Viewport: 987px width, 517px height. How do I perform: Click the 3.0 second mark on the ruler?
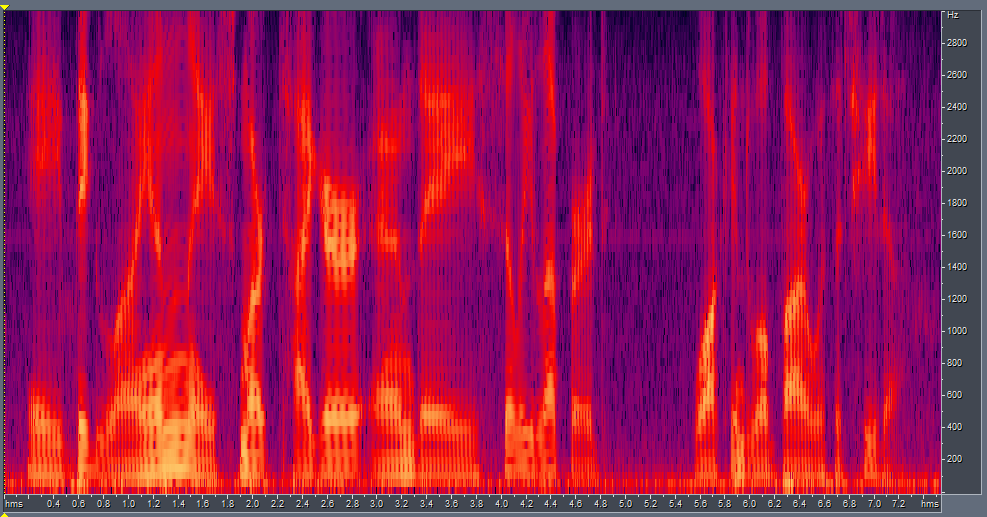[376, 504]
